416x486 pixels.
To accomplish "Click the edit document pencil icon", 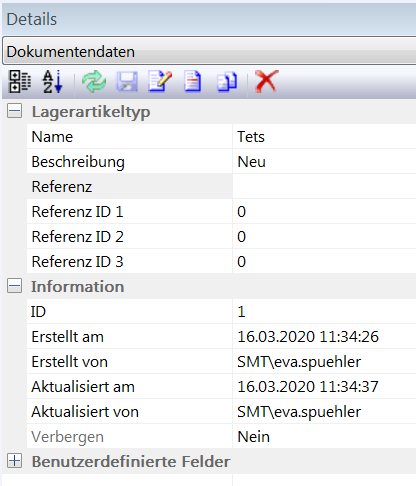I will (160, 81).
